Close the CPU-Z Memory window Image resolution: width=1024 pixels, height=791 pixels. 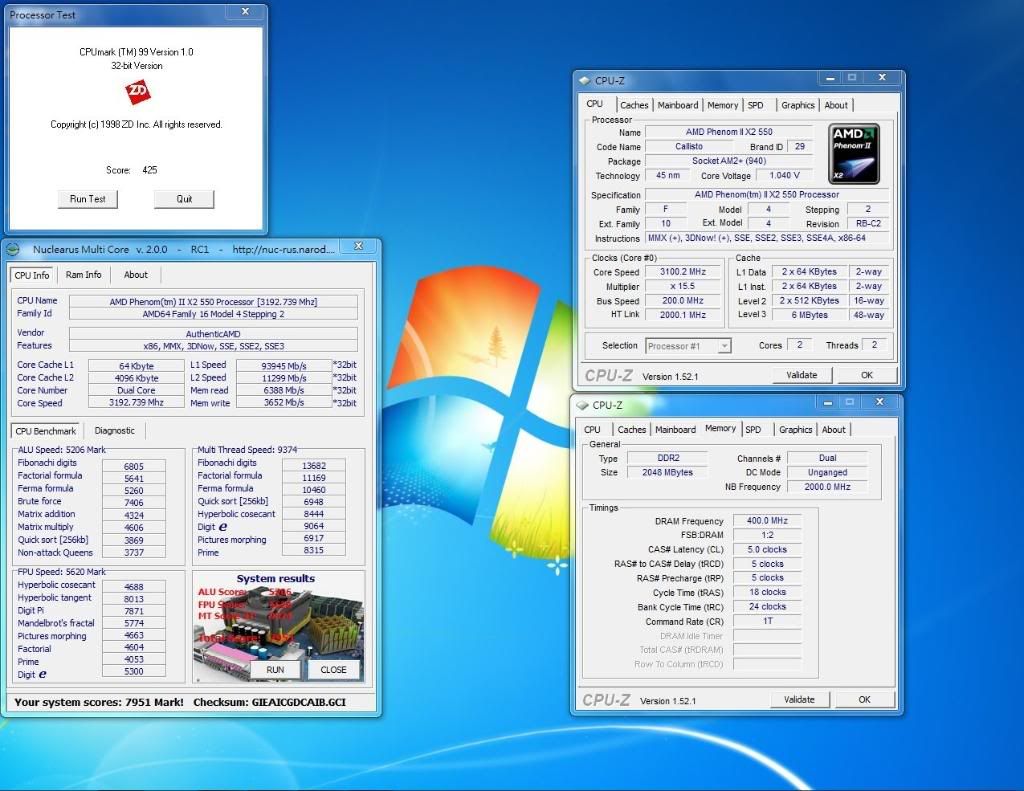879,402
